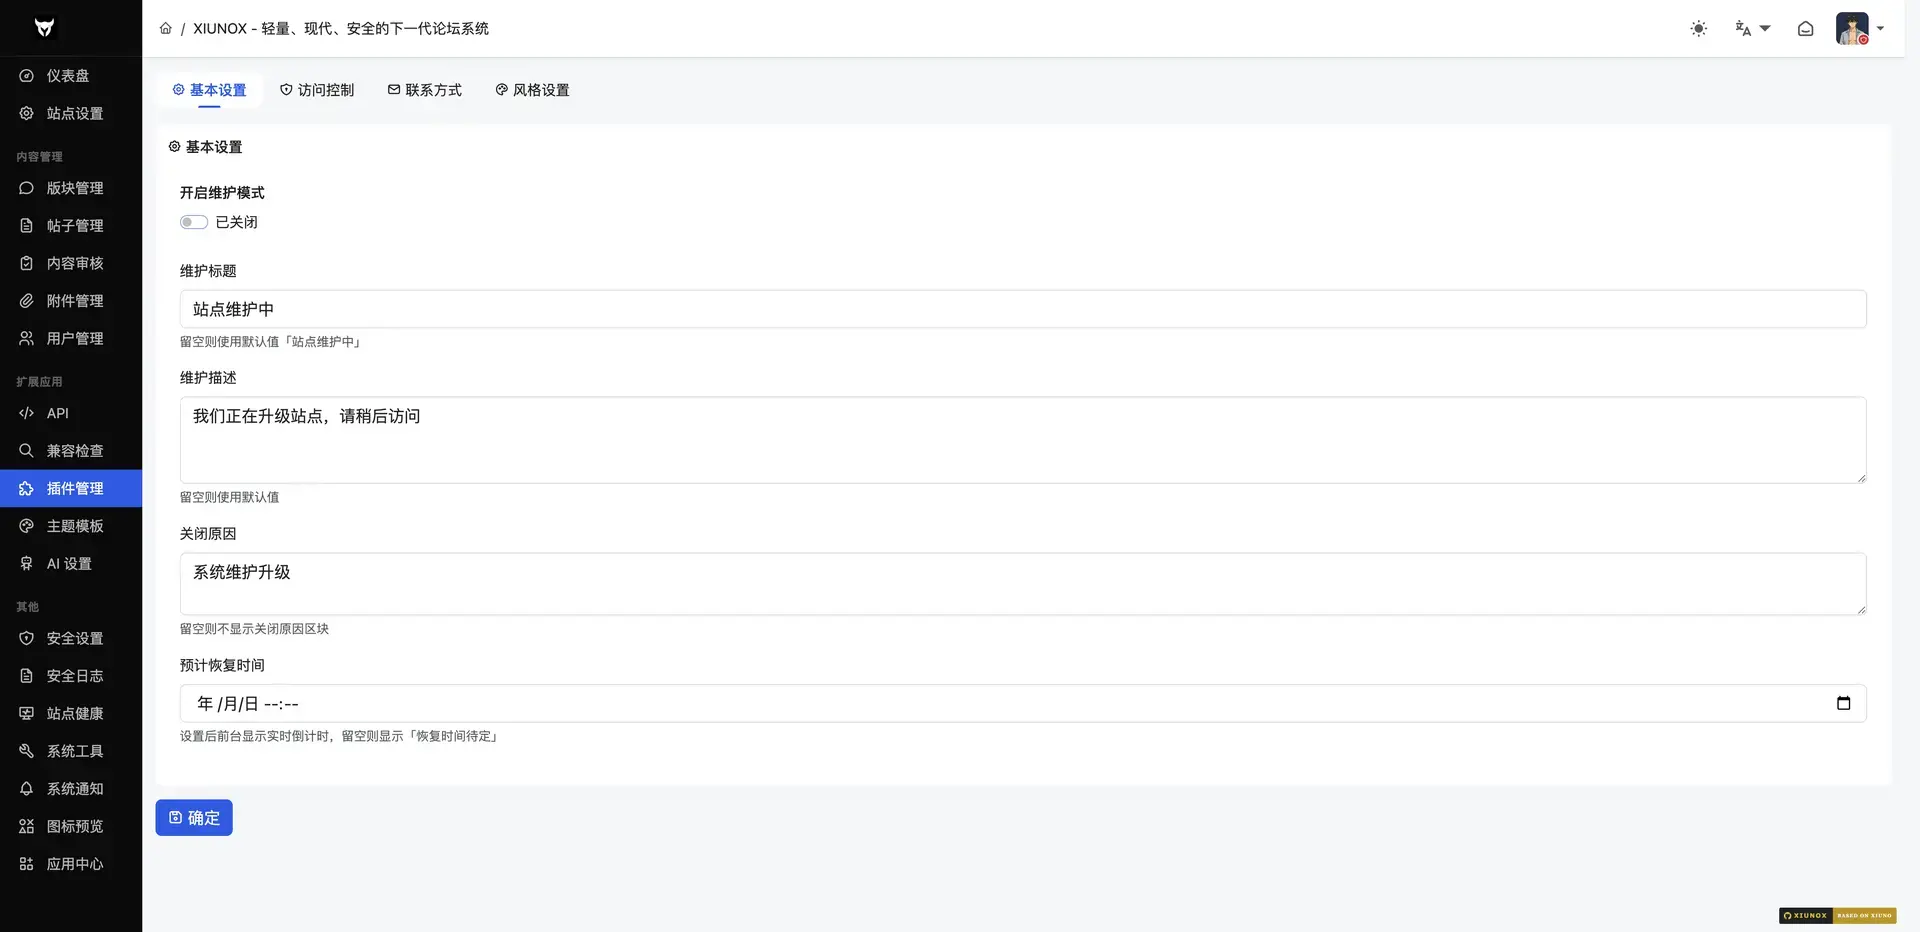Open the calendar picker icon
1920x932 pixels.
click(1843, 703)
